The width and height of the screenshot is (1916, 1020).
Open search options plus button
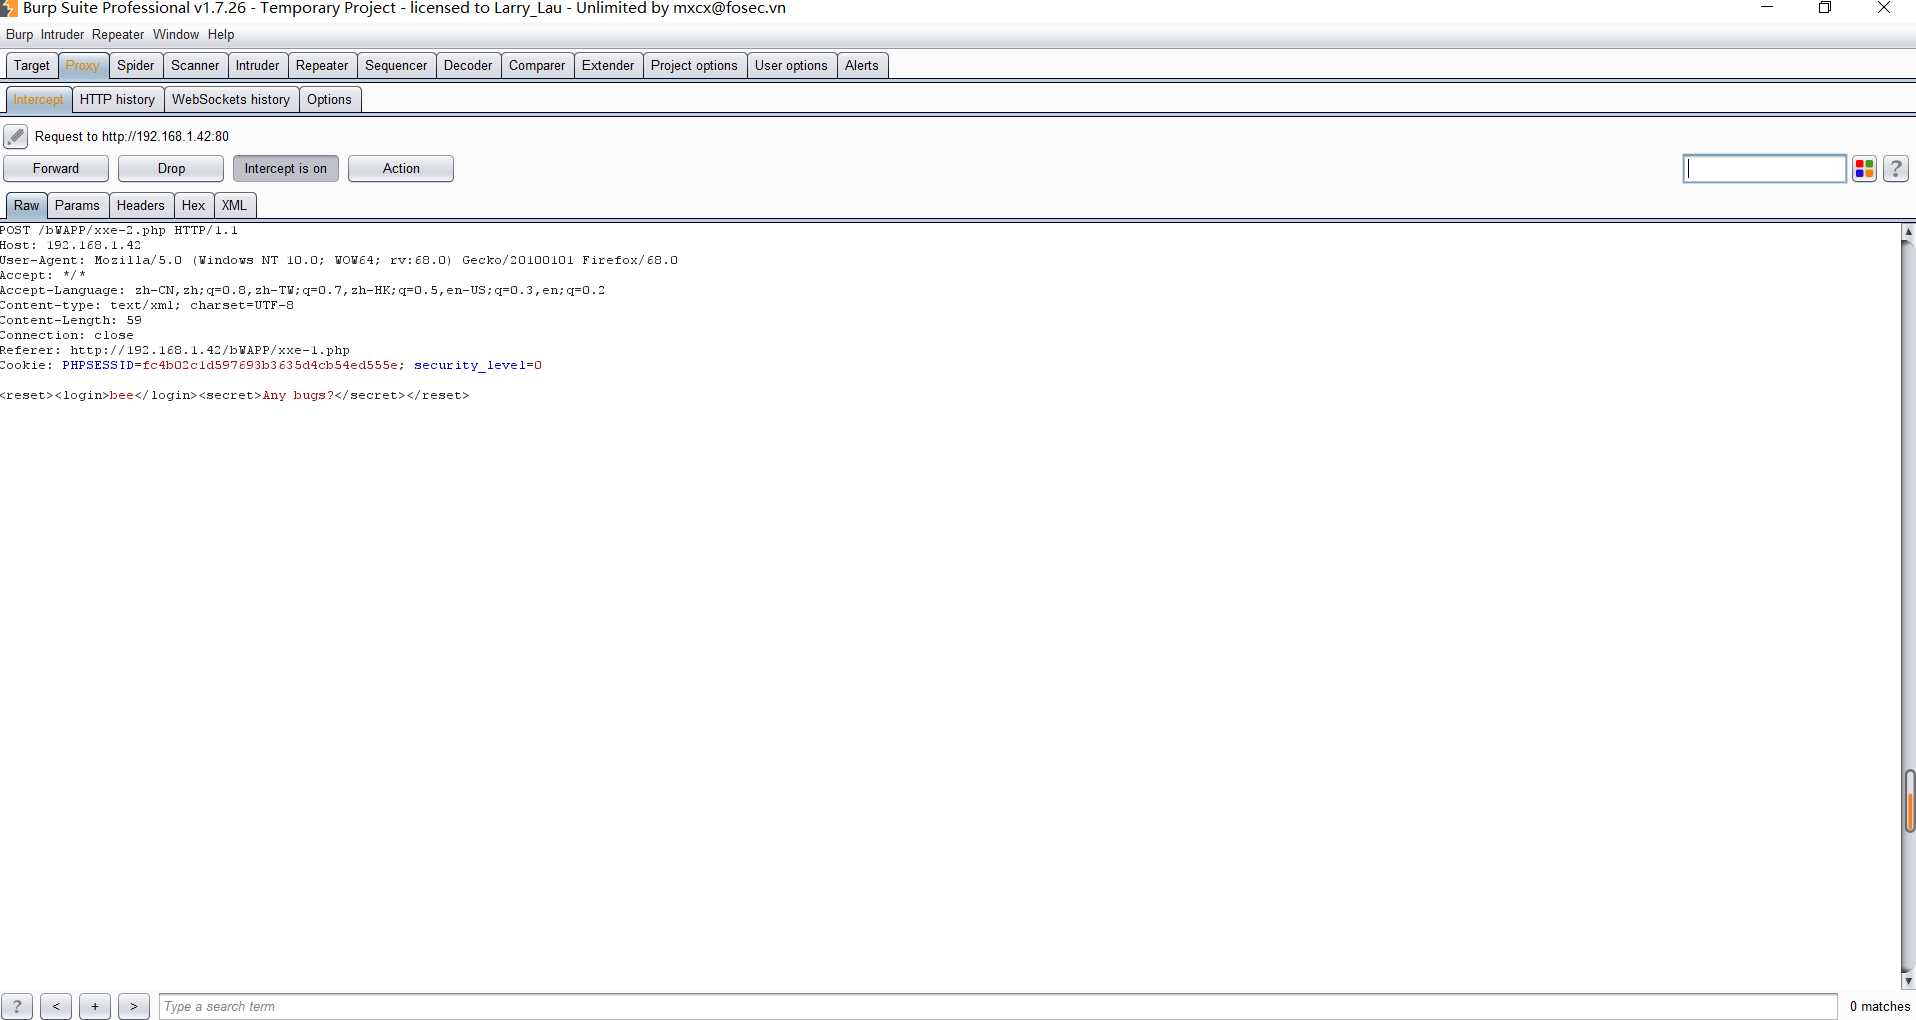[x=95, y=1007]
